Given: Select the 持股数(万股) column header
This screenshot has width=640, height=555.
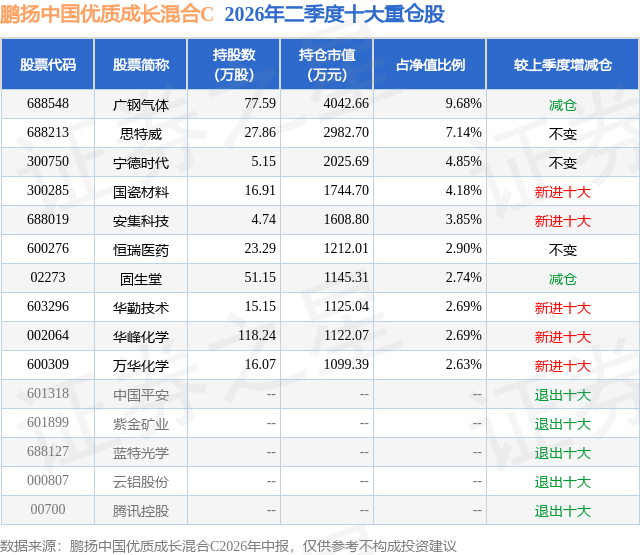Looking at the screenshot, I should (234, 64).
